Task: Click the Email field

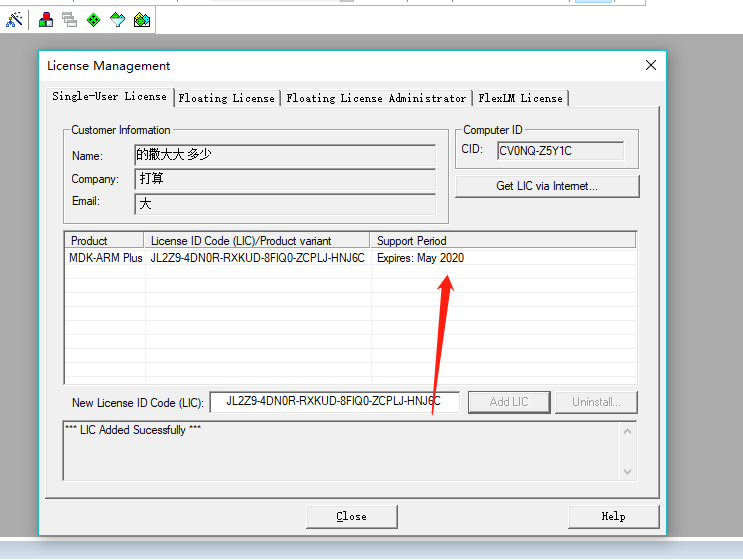Action: click(x=285, y=204)
